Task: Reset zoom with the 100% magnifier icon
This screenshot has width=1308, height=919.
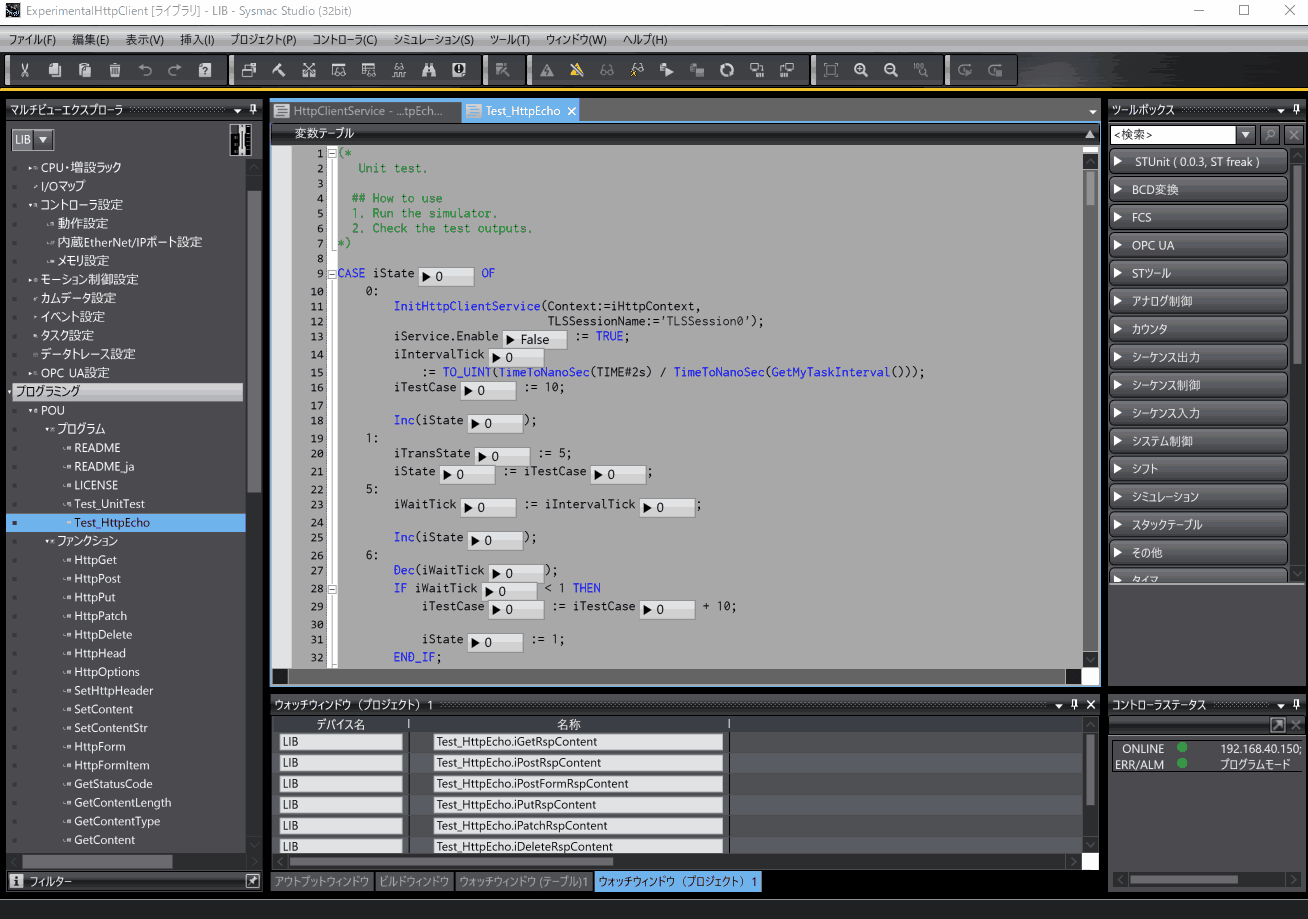Action: click(921, 70)
